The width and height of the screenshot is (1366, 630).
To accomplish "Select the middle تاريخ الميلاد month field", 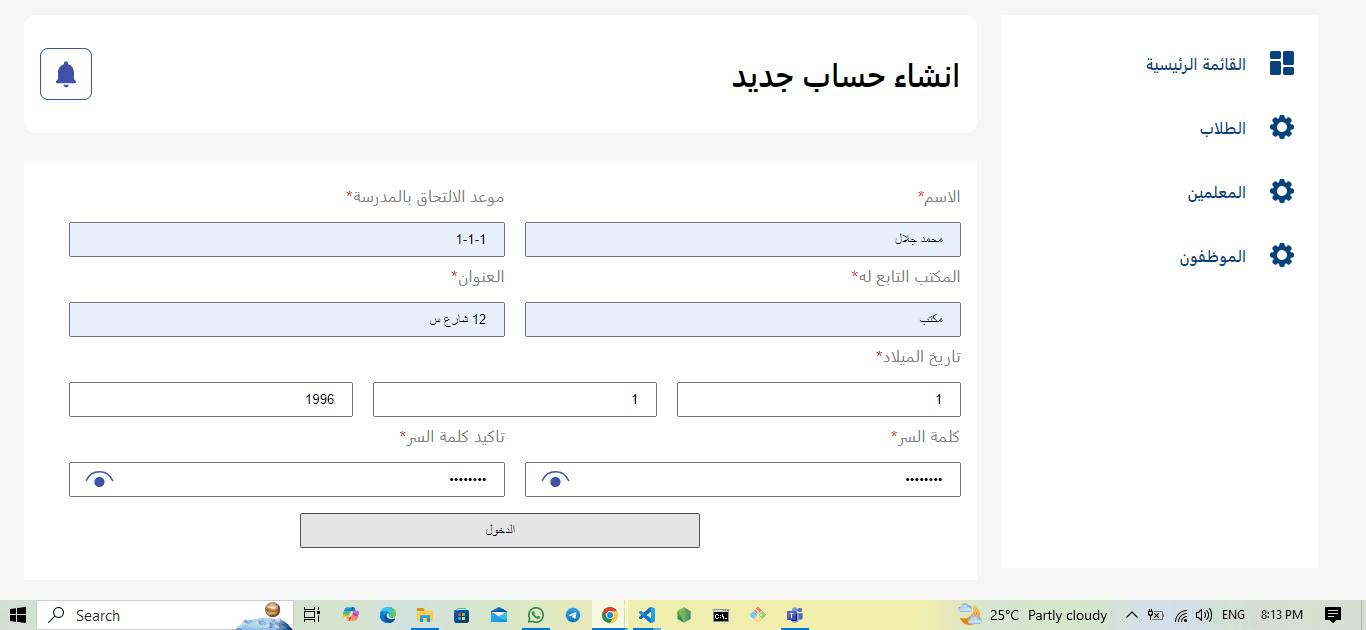I will click(515, 399).
